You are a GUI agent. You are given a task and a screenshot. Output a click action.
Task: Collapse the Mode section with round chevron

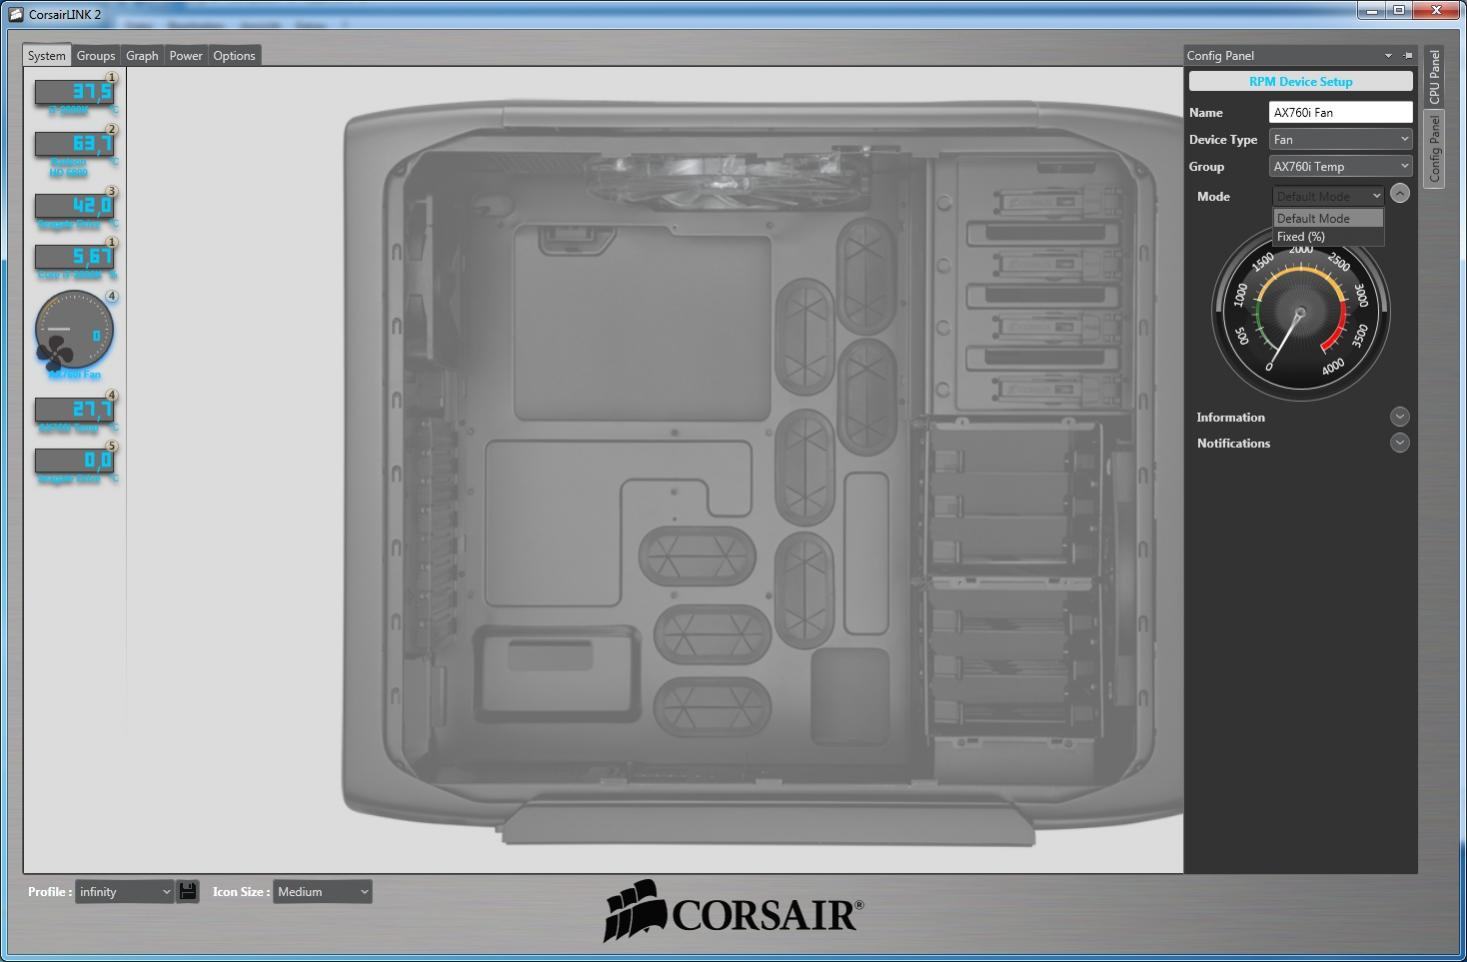tap(1400, 194)
